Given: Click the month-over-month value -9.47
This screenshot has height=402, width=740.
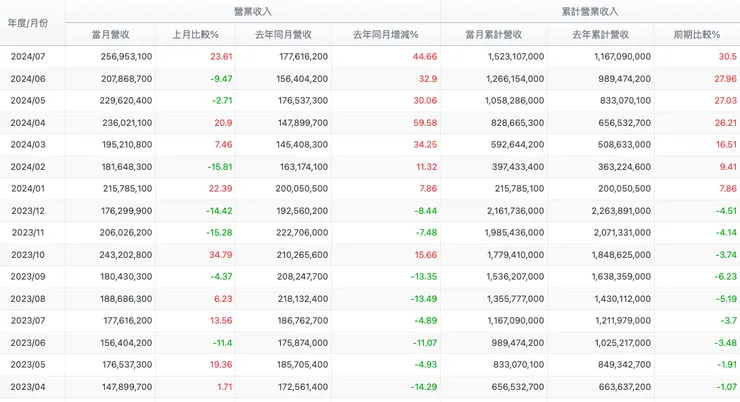Looking at the screenshot, I should [221, 79].
